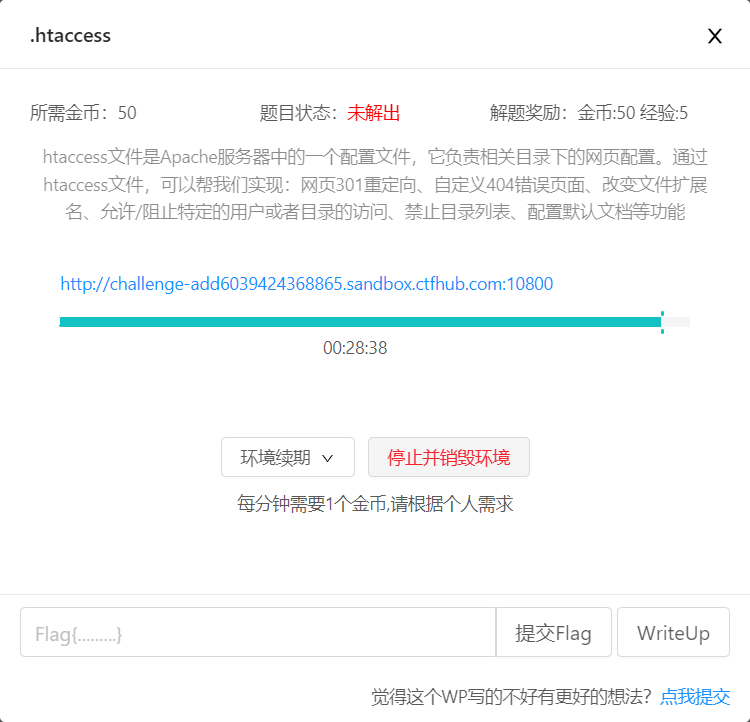Click the 解题奖励 reward info text
Screen dimensions: 750x722
pyautogui.click(x=588, y=113)
